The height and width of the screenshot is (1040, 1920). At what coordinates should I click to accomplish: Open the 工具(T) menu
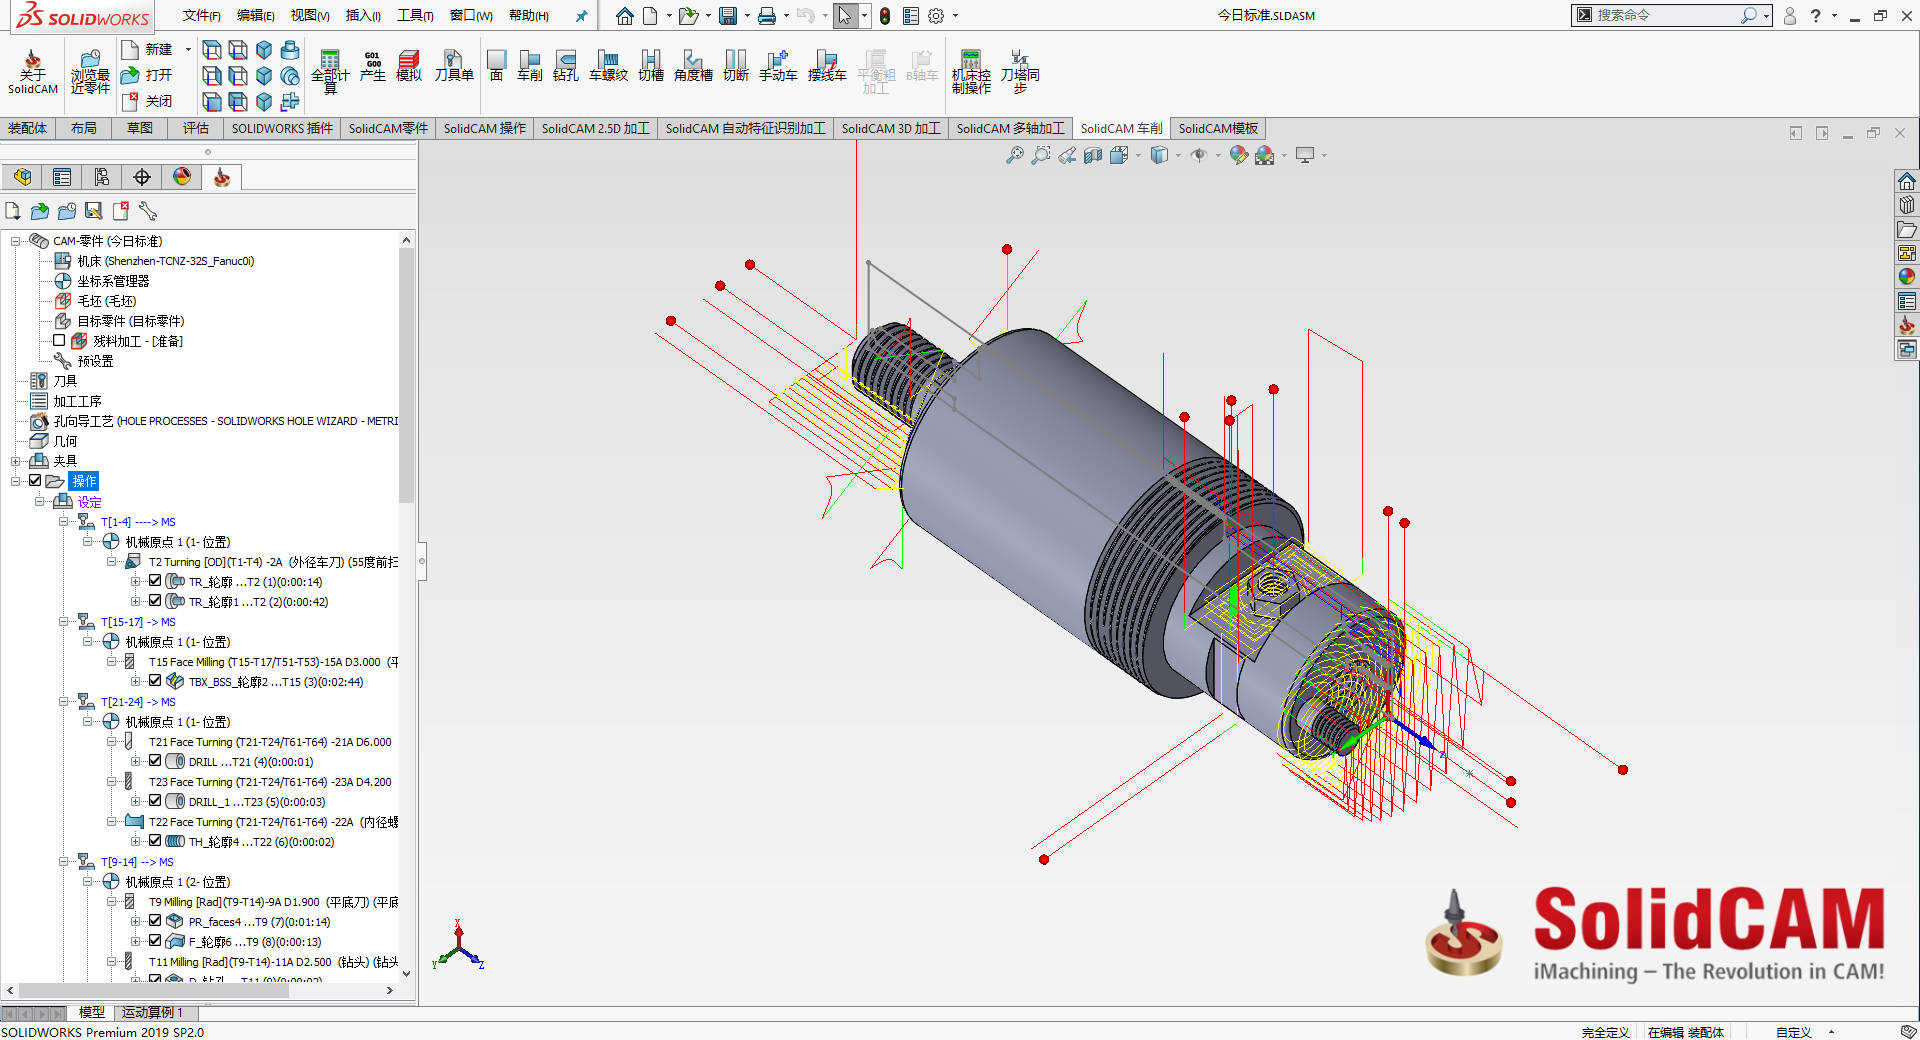[x=415, y=15]
